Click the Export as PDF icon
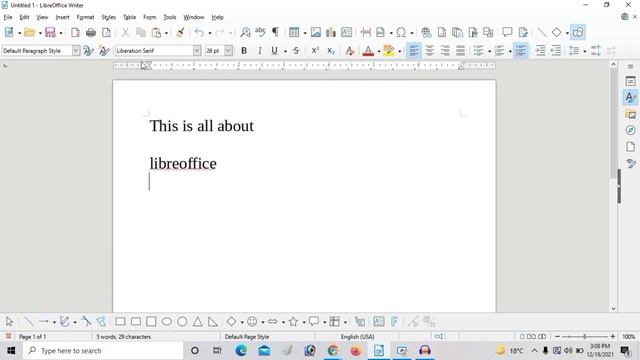This screenshot has height=360, width=640. 76,32
